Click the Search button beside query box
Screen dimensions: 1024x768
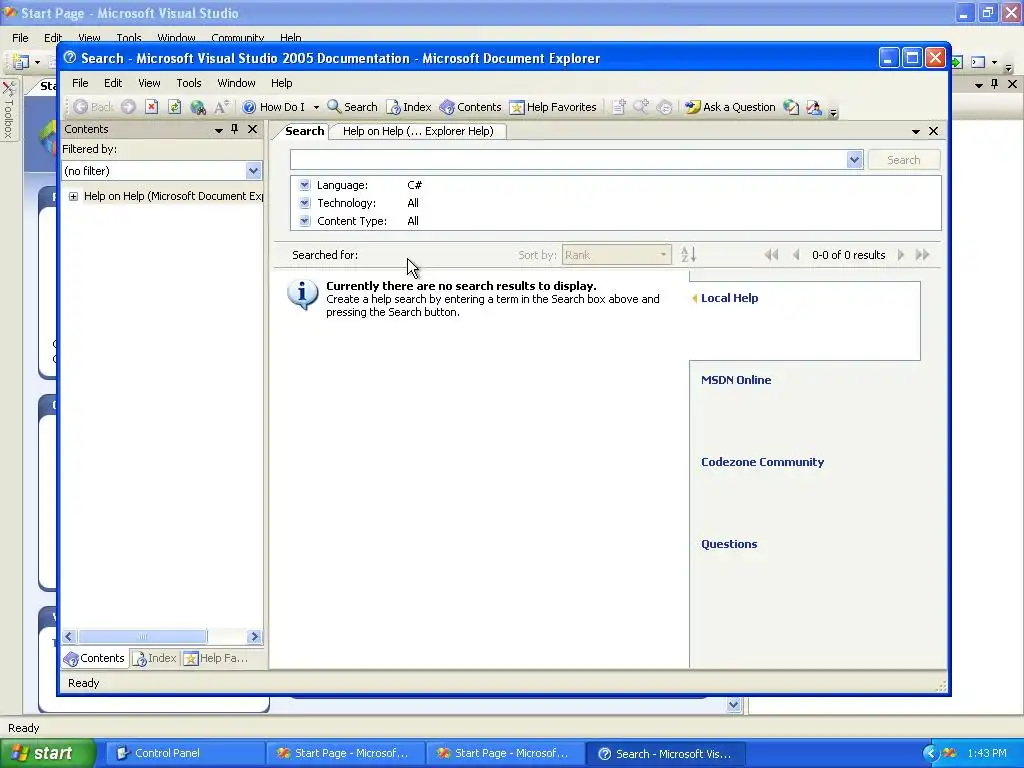tap(904, 160)
